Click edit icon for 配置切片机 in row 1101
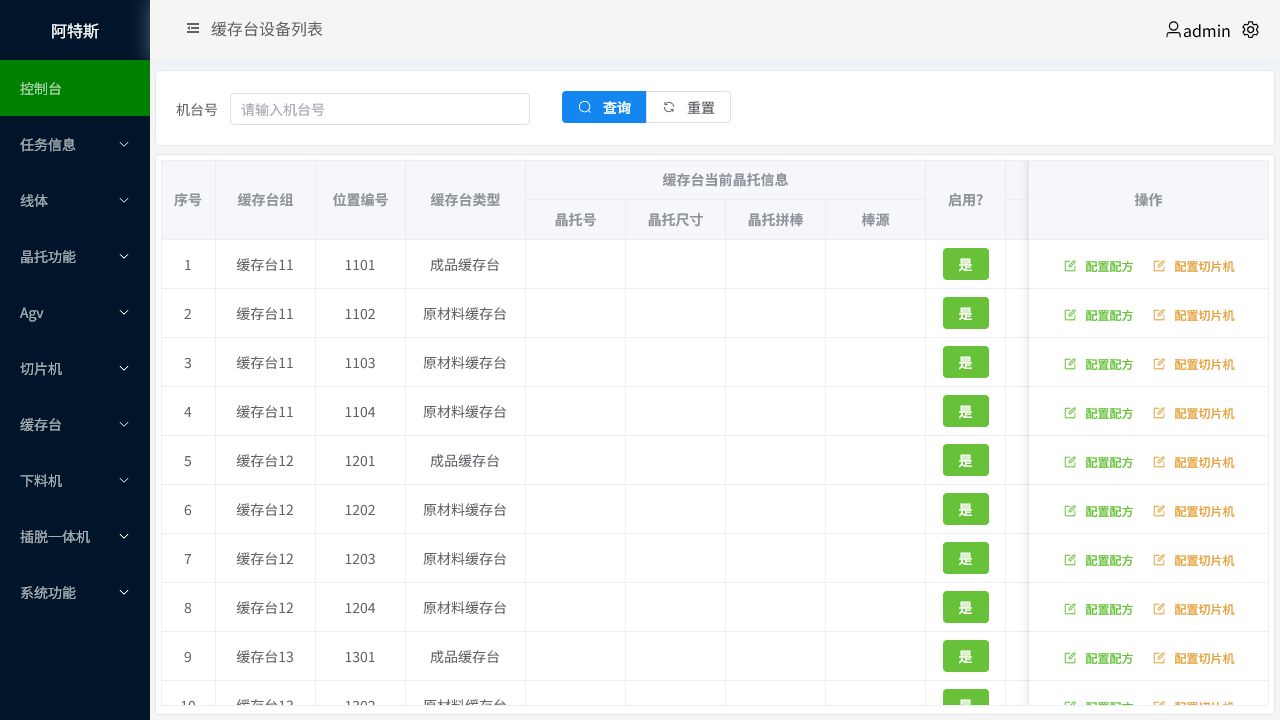 coord(1159,266)
